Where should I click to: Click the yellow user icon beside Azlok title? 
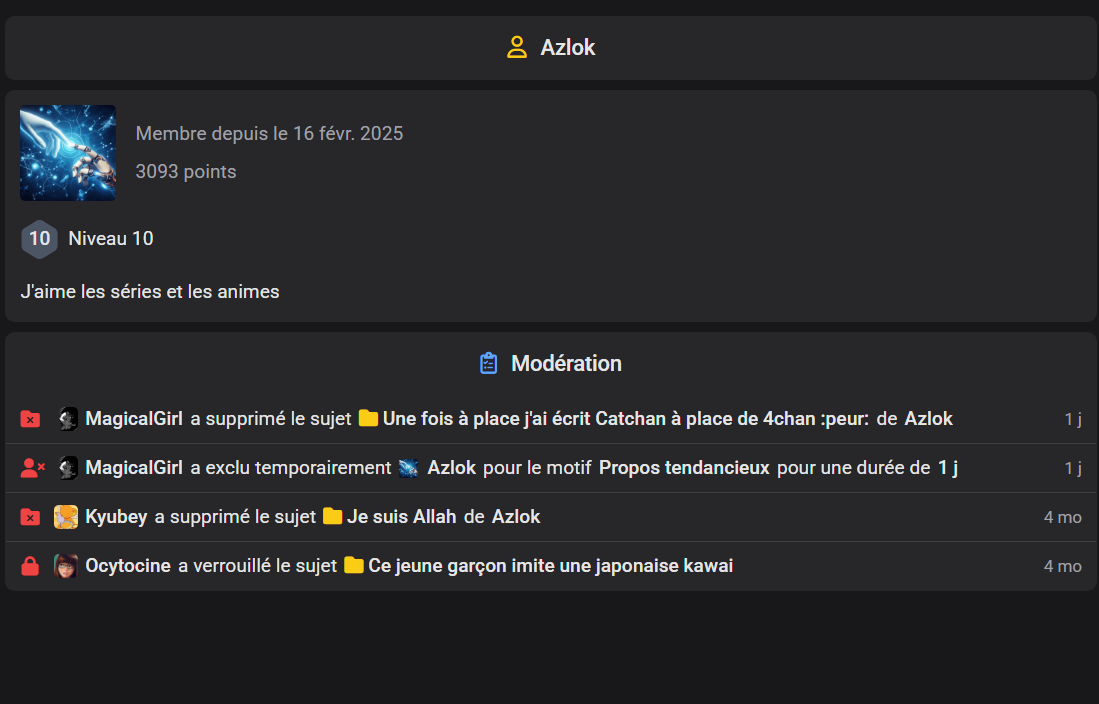(517, 47)
